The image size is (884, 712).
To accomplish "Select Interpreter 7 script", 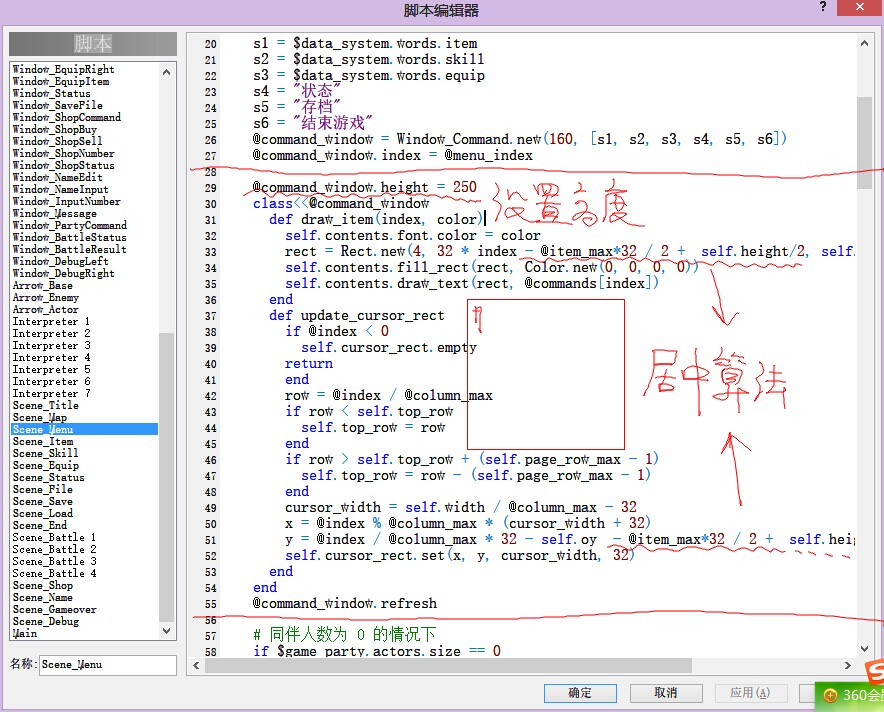I will click(51, 393).
